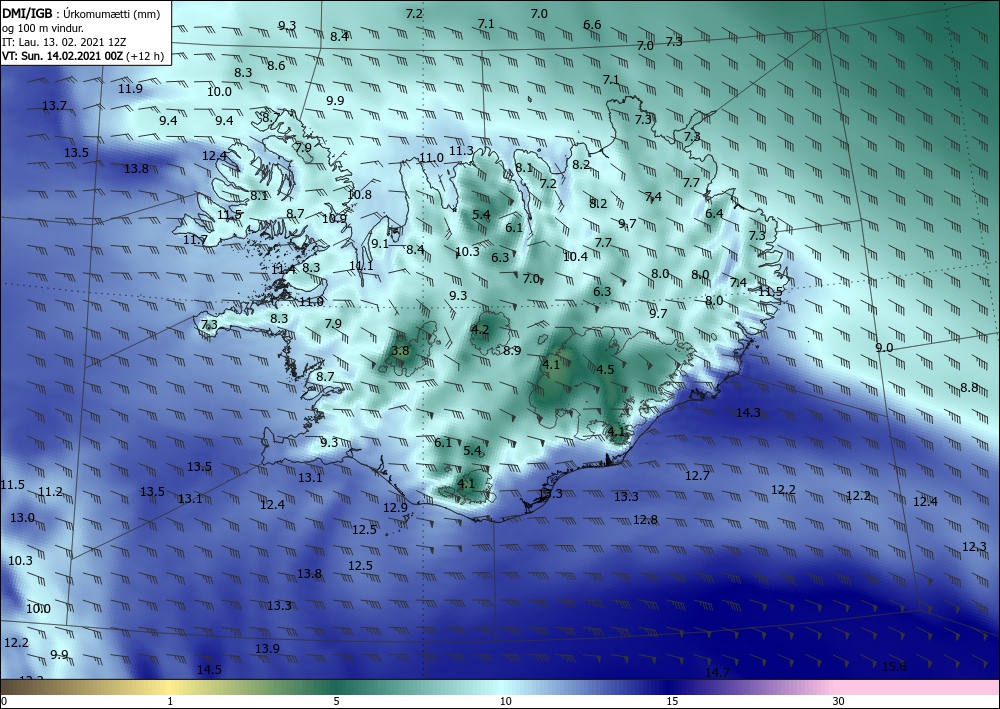Click the value 14.5

pos(209,669)
